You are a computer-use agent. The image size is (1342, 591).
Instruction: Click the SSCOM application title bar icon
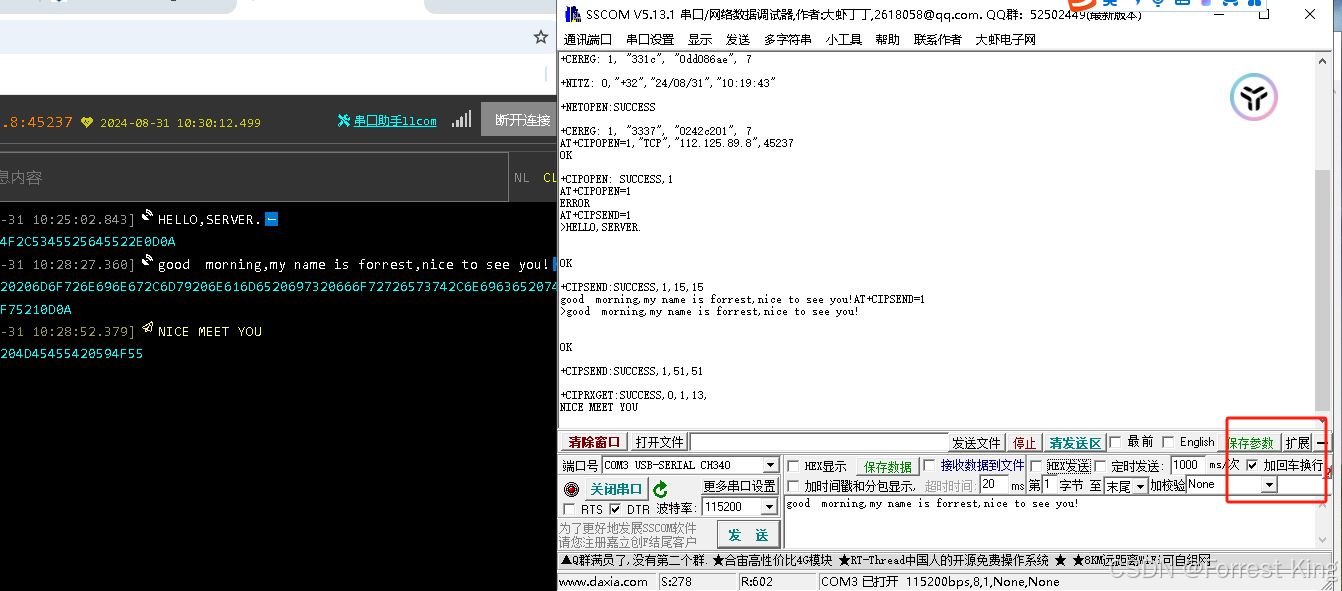[x=572, y=14]
